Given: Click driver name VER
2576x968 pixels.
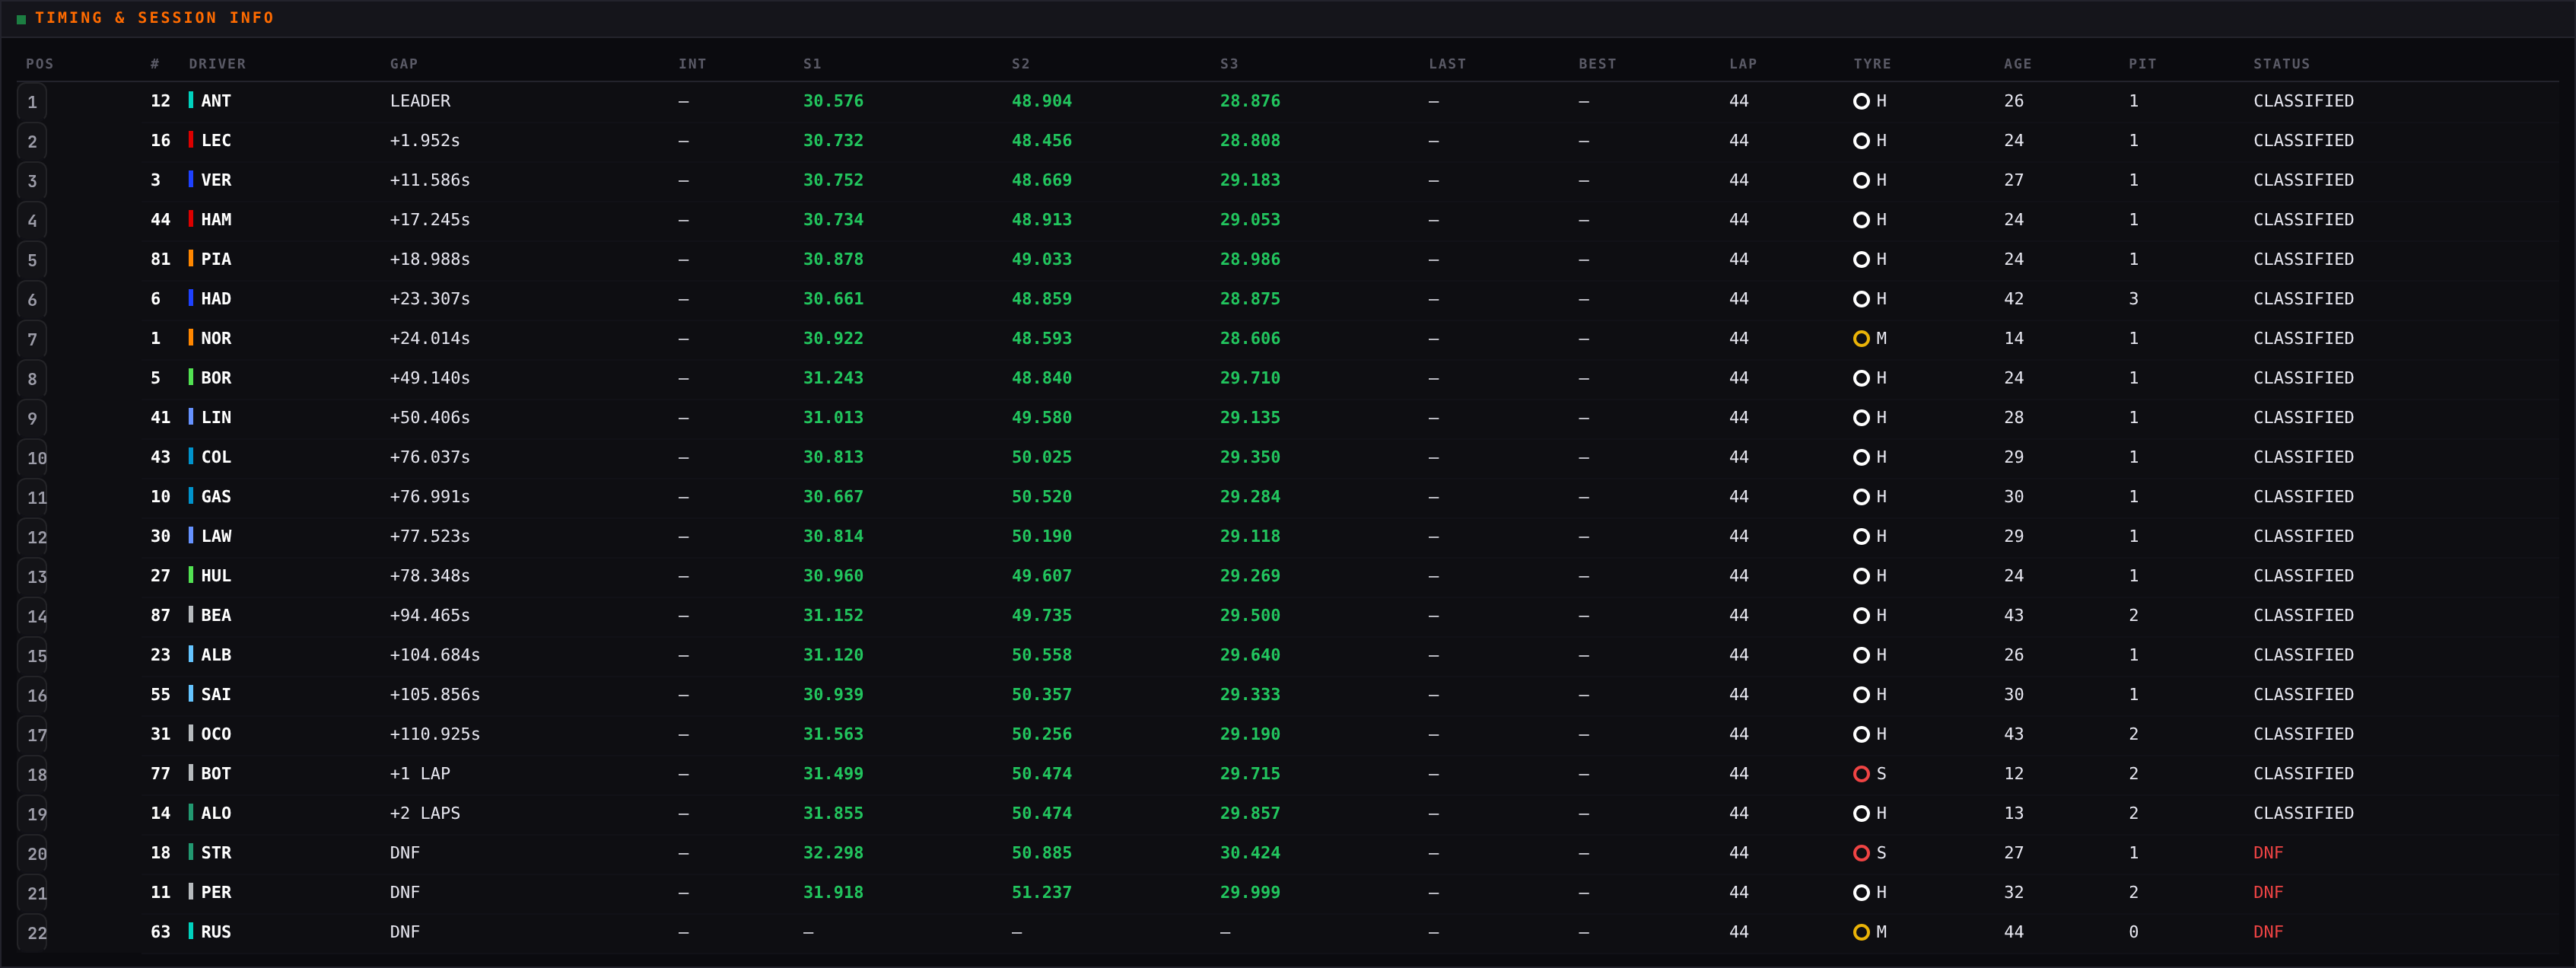Looking at the screenshot, I should click(216, 180).
